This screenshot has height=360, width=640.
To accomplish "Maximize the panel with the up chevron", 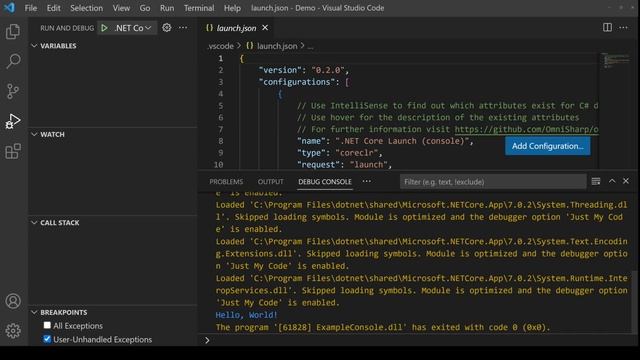I will coord(612,181).
